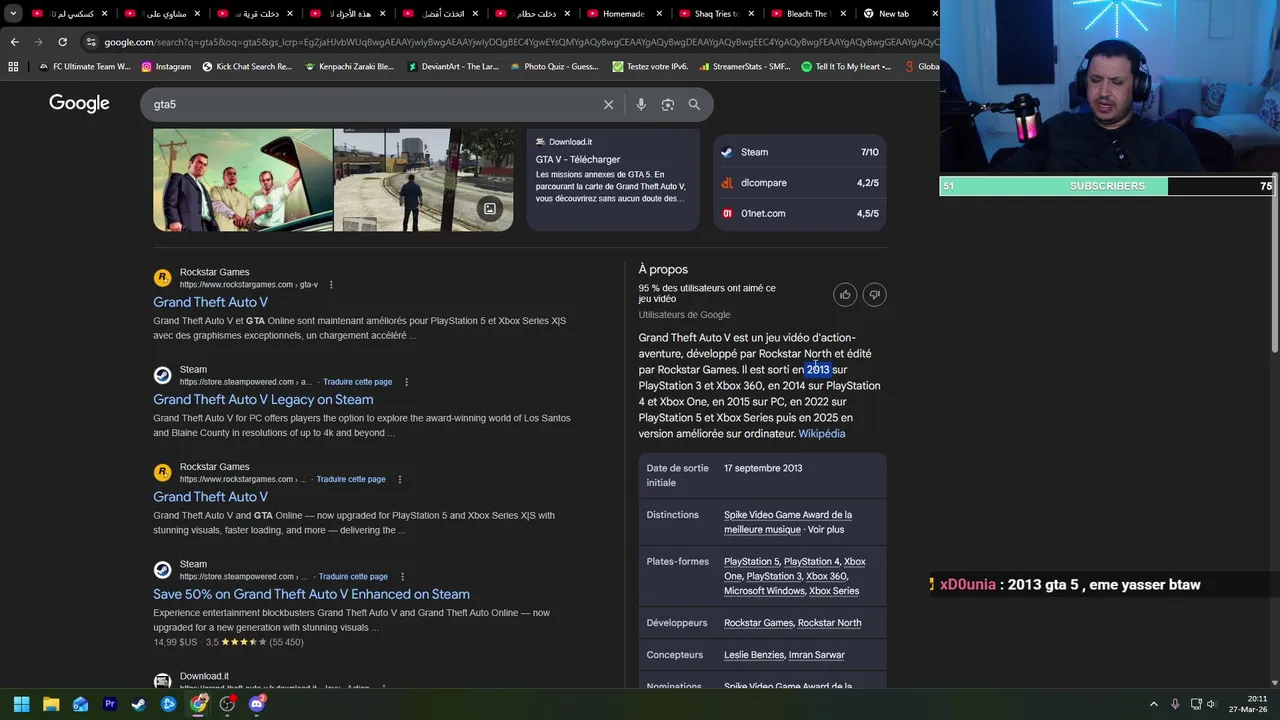The width and height of the screenshot is (1280, 720).
Task: Open Imran Sarwar designer link
Action: [817, 655]
